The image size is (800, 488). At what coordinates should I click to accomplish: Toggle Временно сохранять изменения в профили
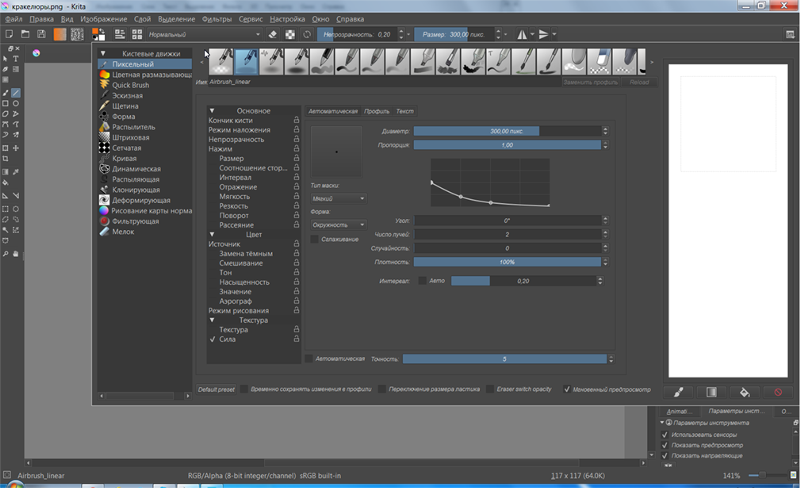[244, 389]
